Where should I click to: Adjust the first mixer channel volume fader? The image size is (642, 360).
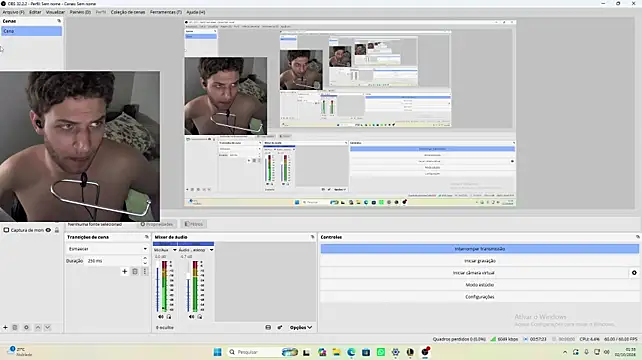click(157, 287)
